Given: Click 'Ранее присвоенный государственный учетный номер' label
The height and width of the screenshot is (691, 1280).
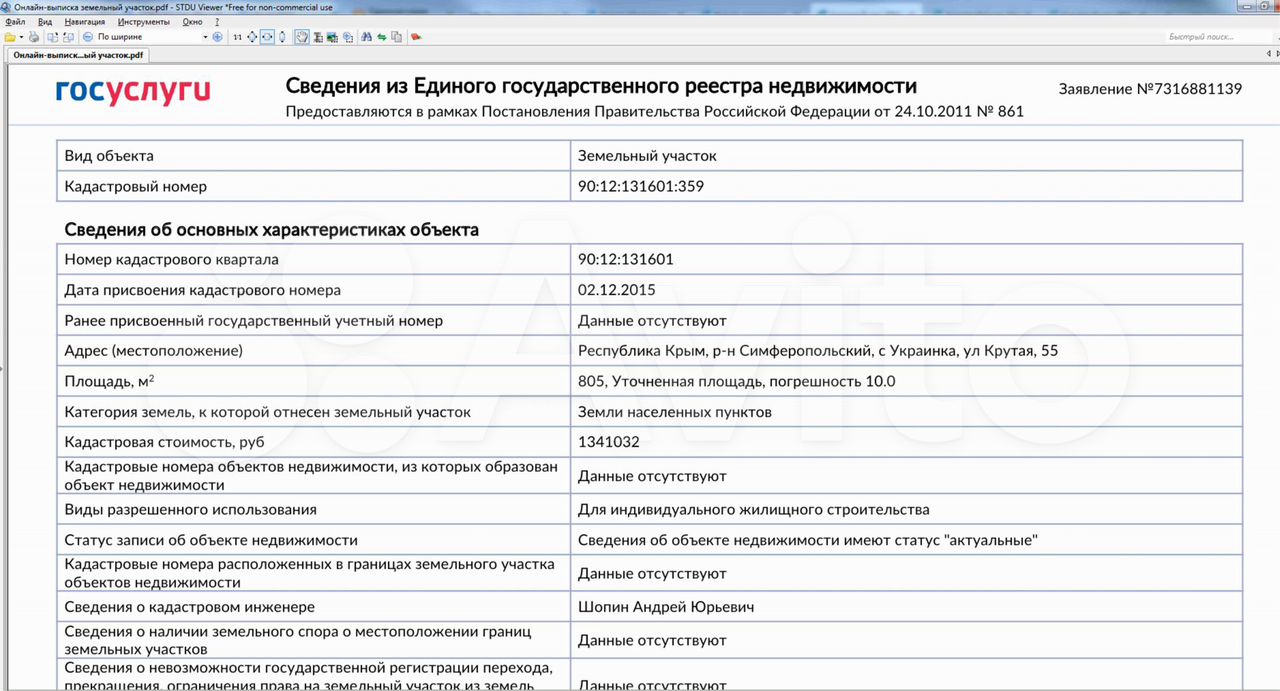Looking at the screenshot, I should tap(253, 321).
